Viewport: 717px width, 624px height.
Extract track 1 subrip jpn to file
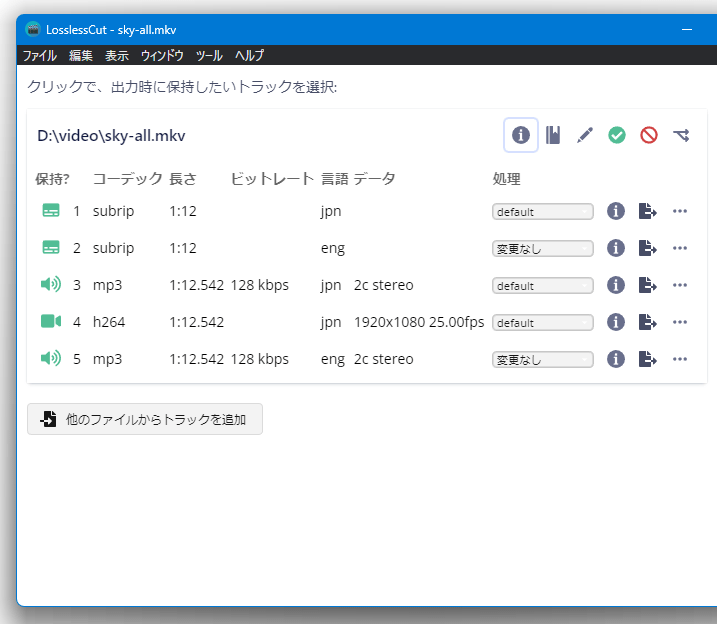pos(648,211)
